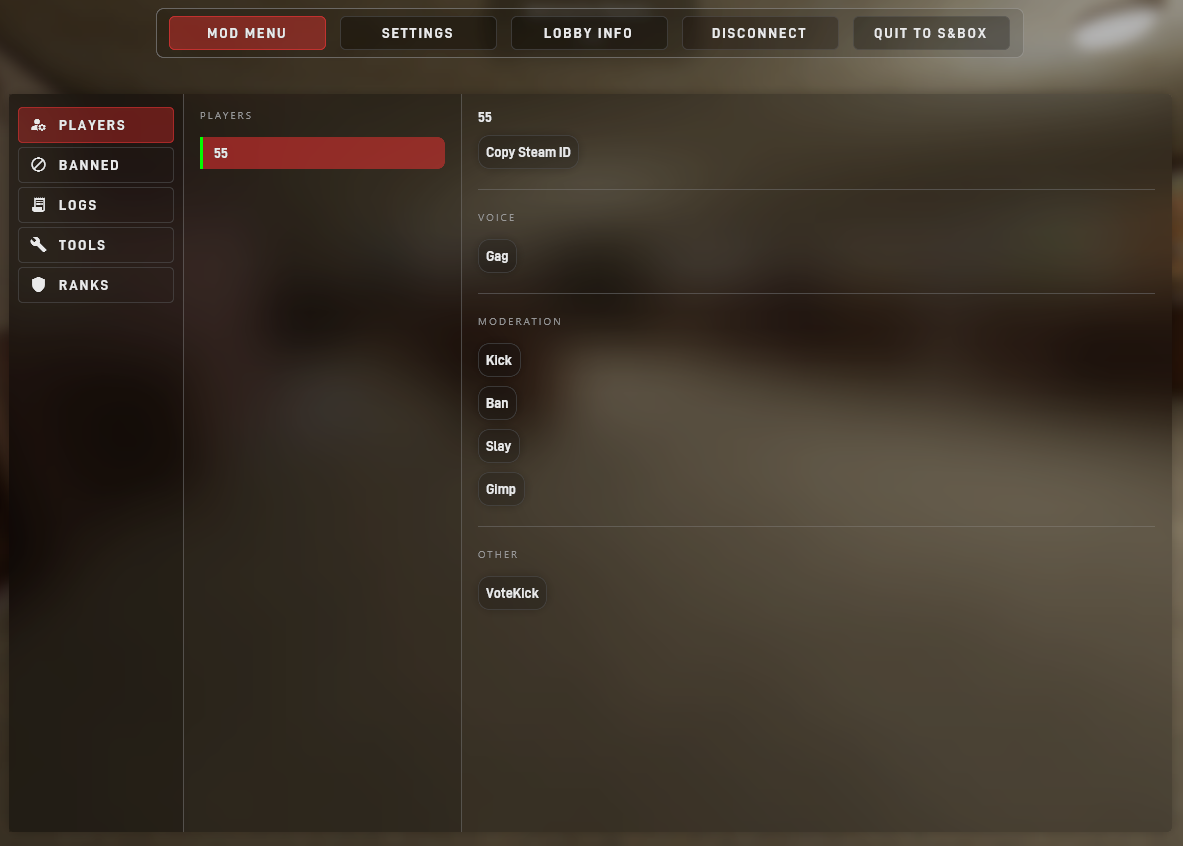Viewport: 1183px width, 846px height.
Task: Gag the selected player's voice
Action: pos(497,257)
